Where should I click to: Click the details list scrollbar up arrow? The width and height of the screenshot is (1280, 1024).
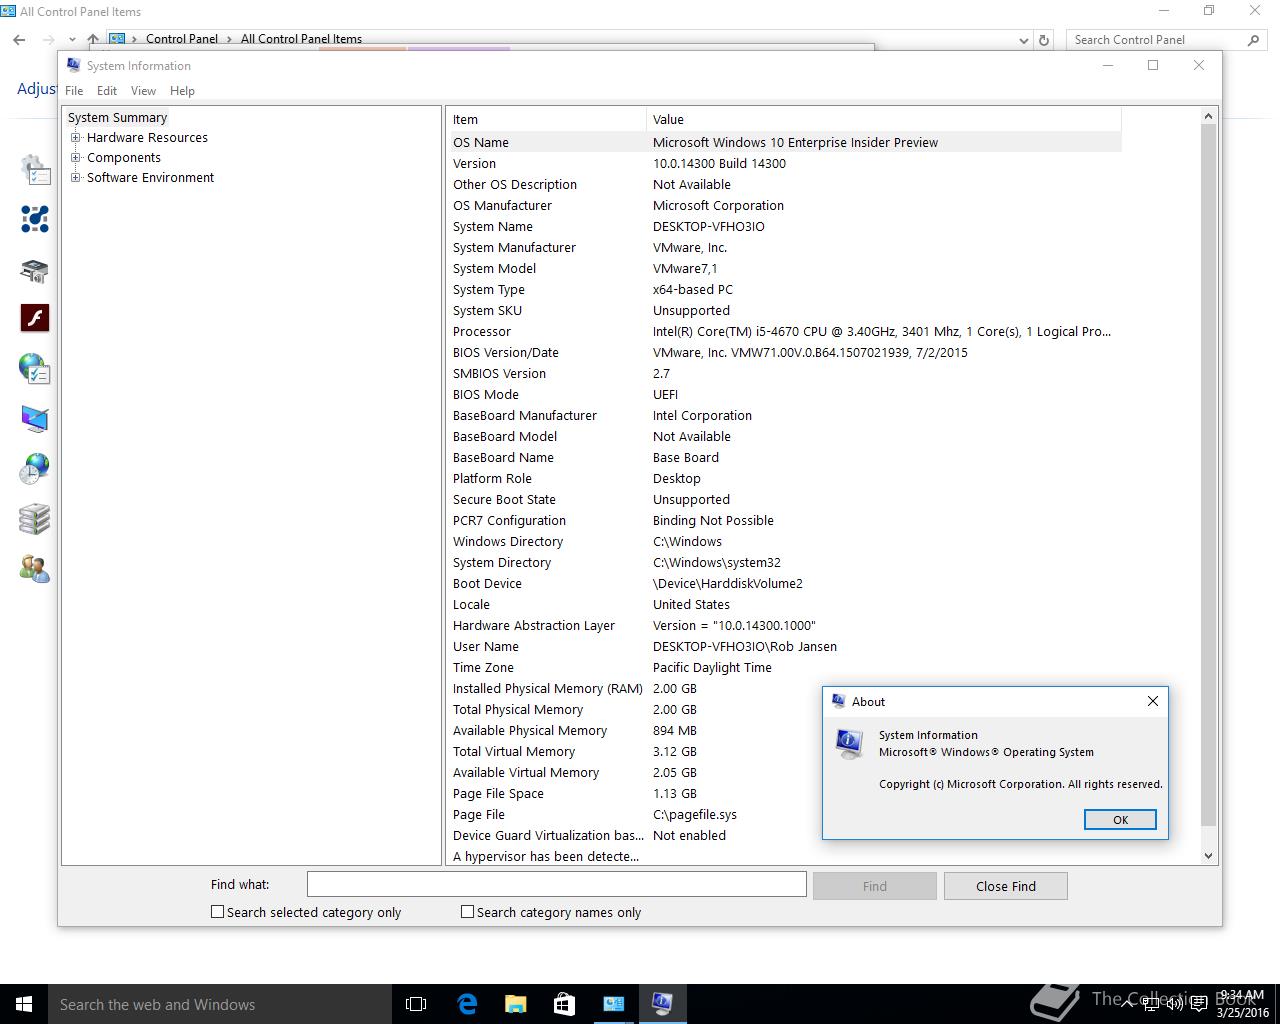coord(1208,116)
